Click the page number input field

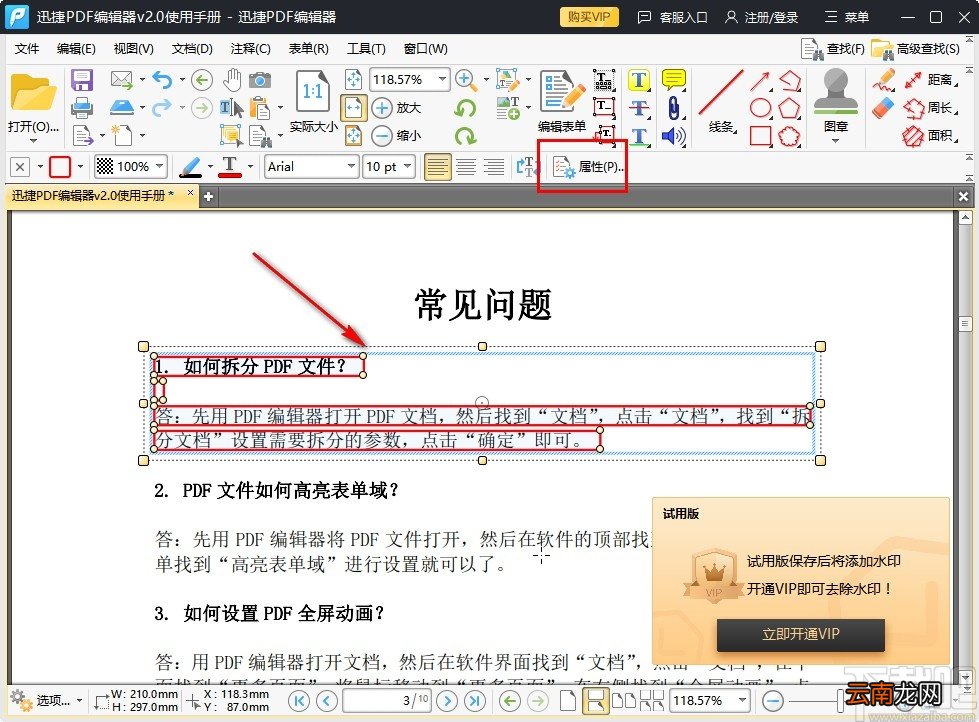[x=386, y=701]
